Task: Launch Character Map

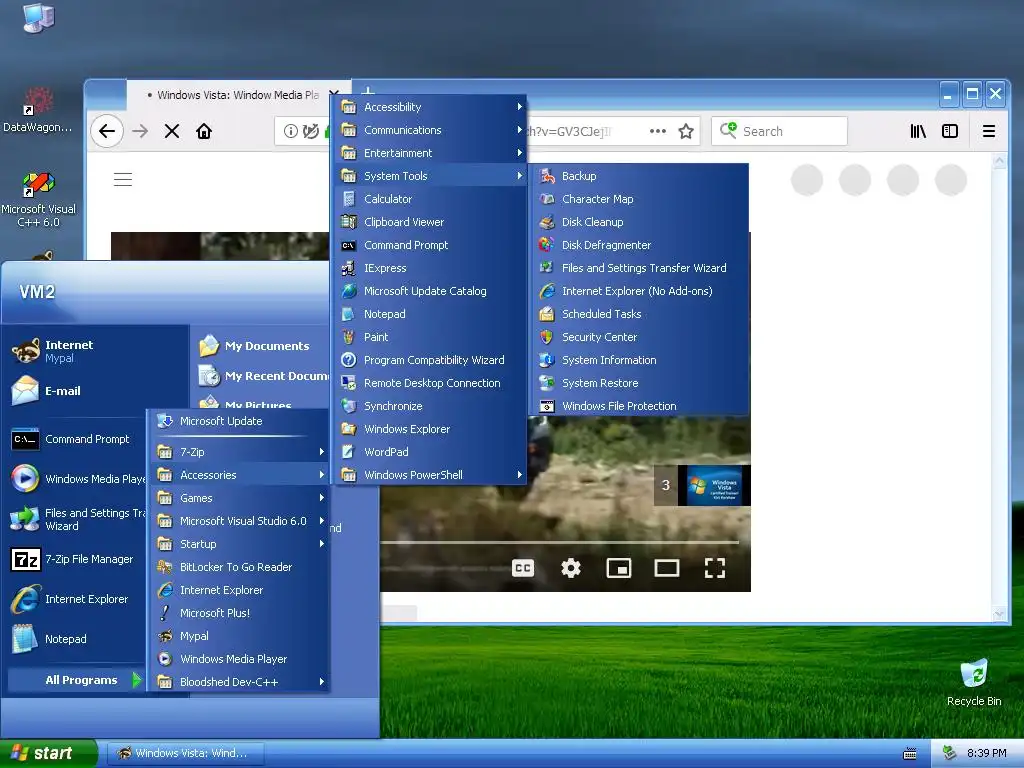Action: tap(638, 199)
